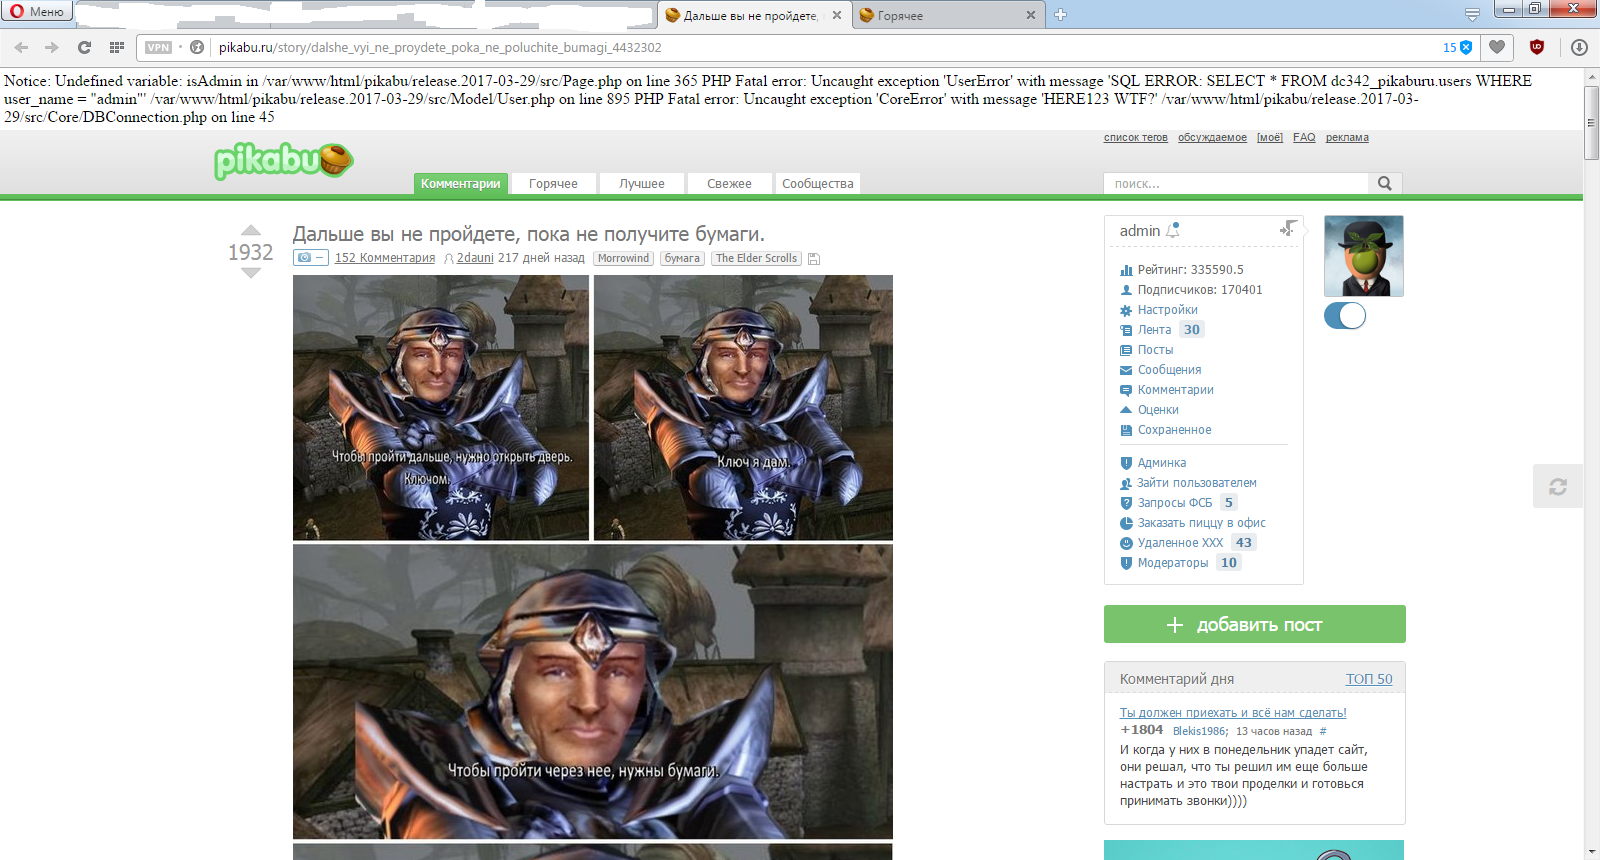This screenshot has width=1600, height=860.
Task: Open the uBlock Origin extension icon
Action: click(x=1537, y=47)
